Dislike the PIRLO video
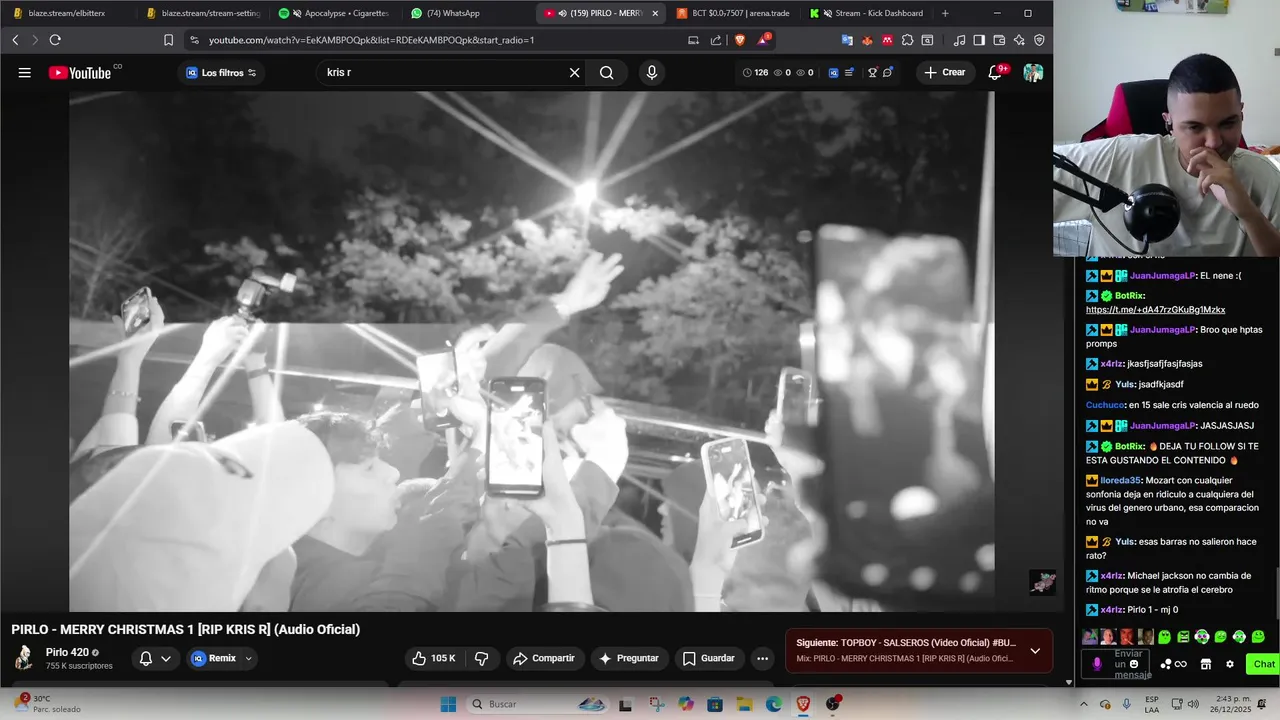The height and width of the screenshot is (720, 1280). pos(481,658)
